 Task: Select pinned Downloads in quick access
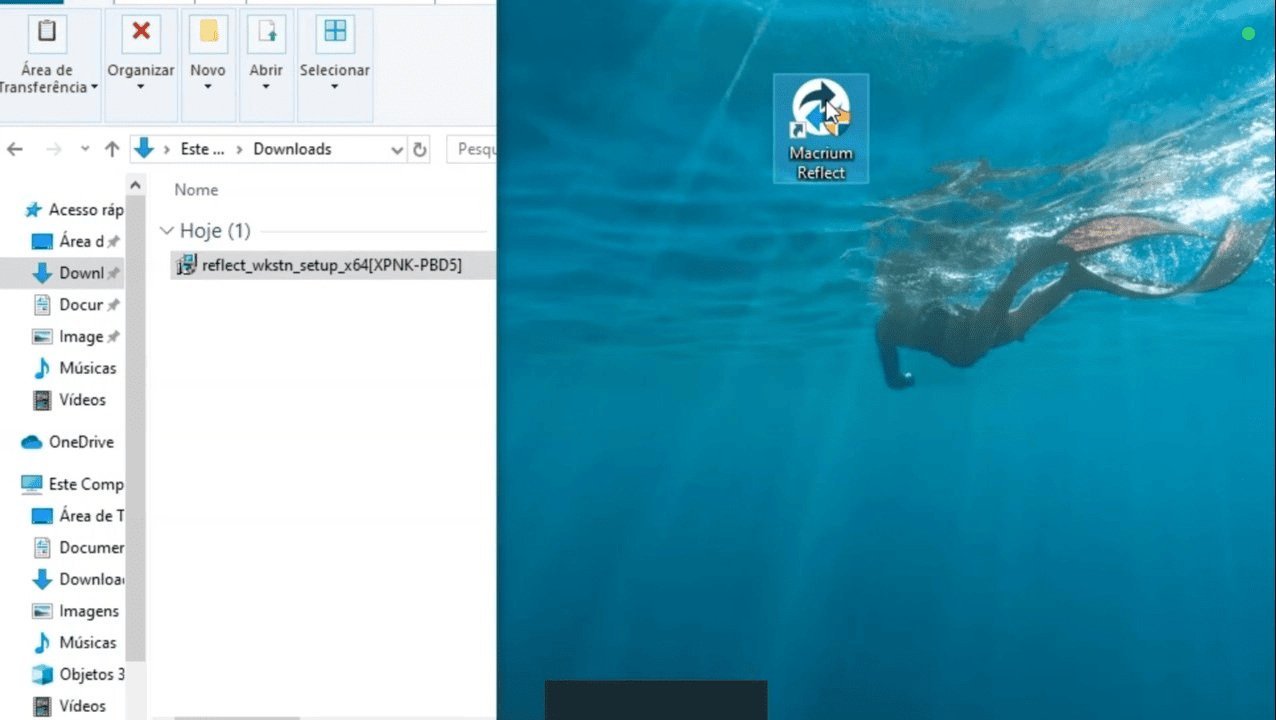[x=76, y=273]
